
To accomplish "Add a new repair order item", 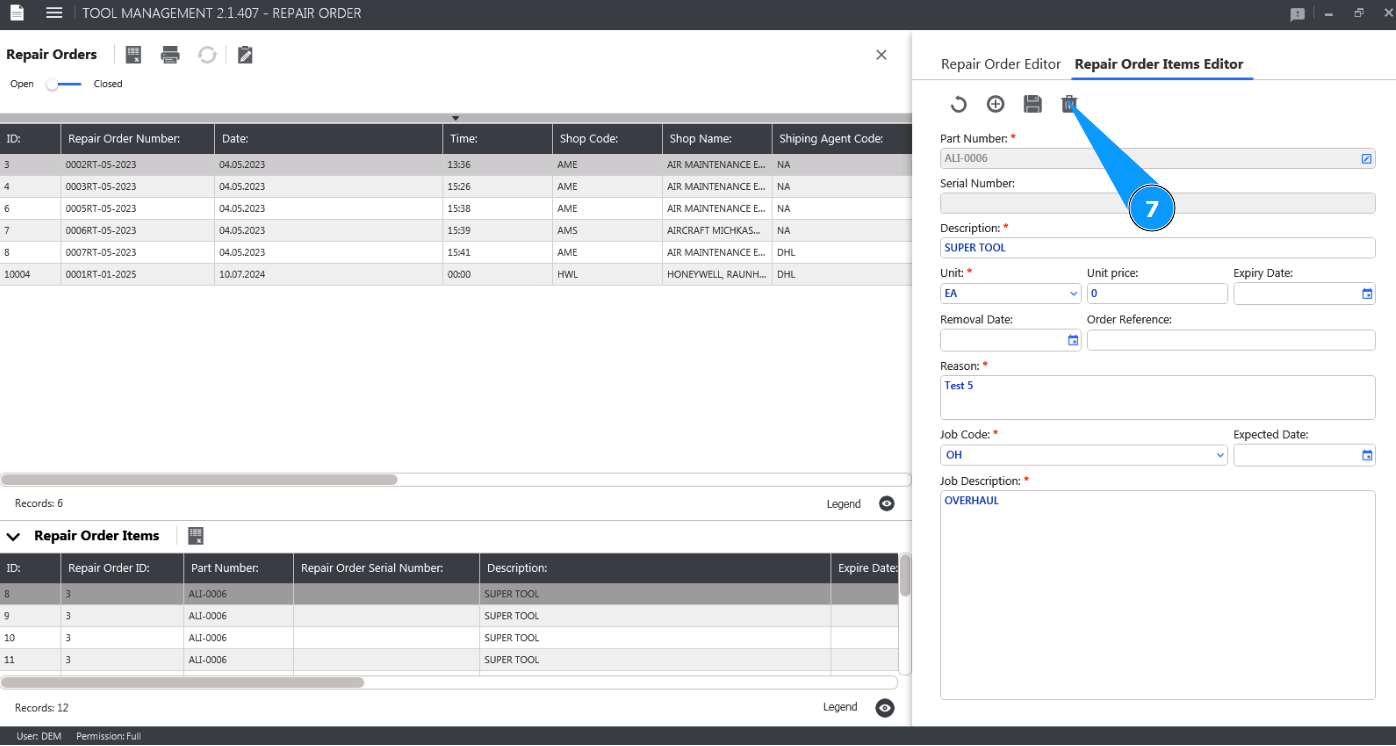I will pos(995,104).
